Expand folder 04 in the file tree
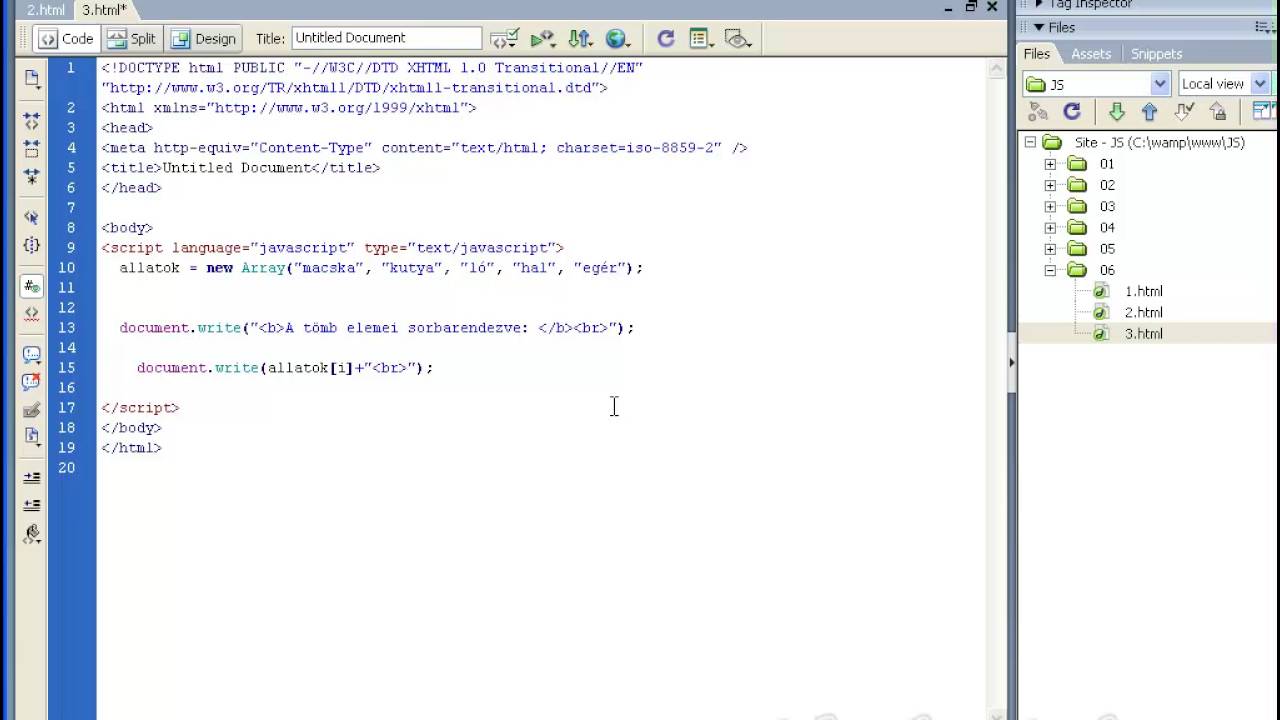Viewport: 1280px width, 720px height. coord(1050,228)
